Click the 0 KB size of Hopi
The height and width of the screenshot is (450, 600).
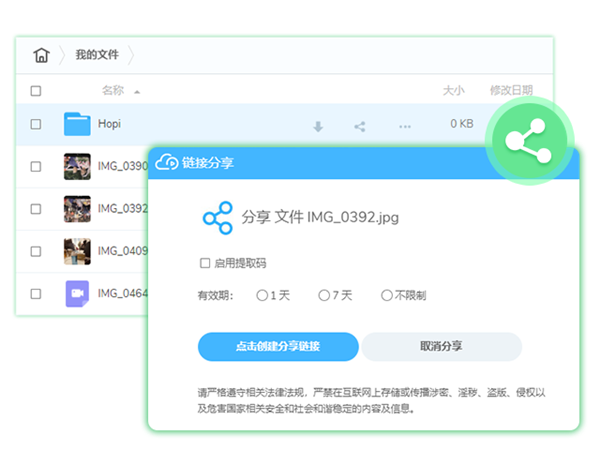tap(462, 124)
